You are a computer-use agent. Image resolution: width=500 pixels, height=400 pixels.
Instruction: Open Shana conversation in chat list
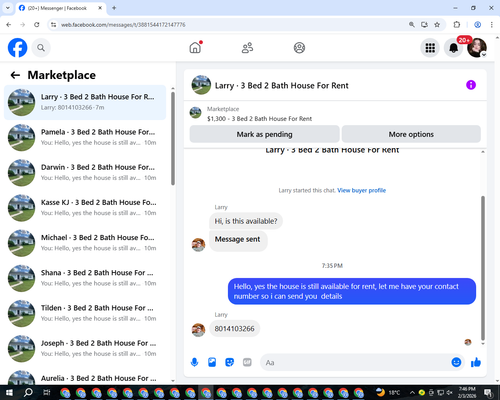pos(85,278)
